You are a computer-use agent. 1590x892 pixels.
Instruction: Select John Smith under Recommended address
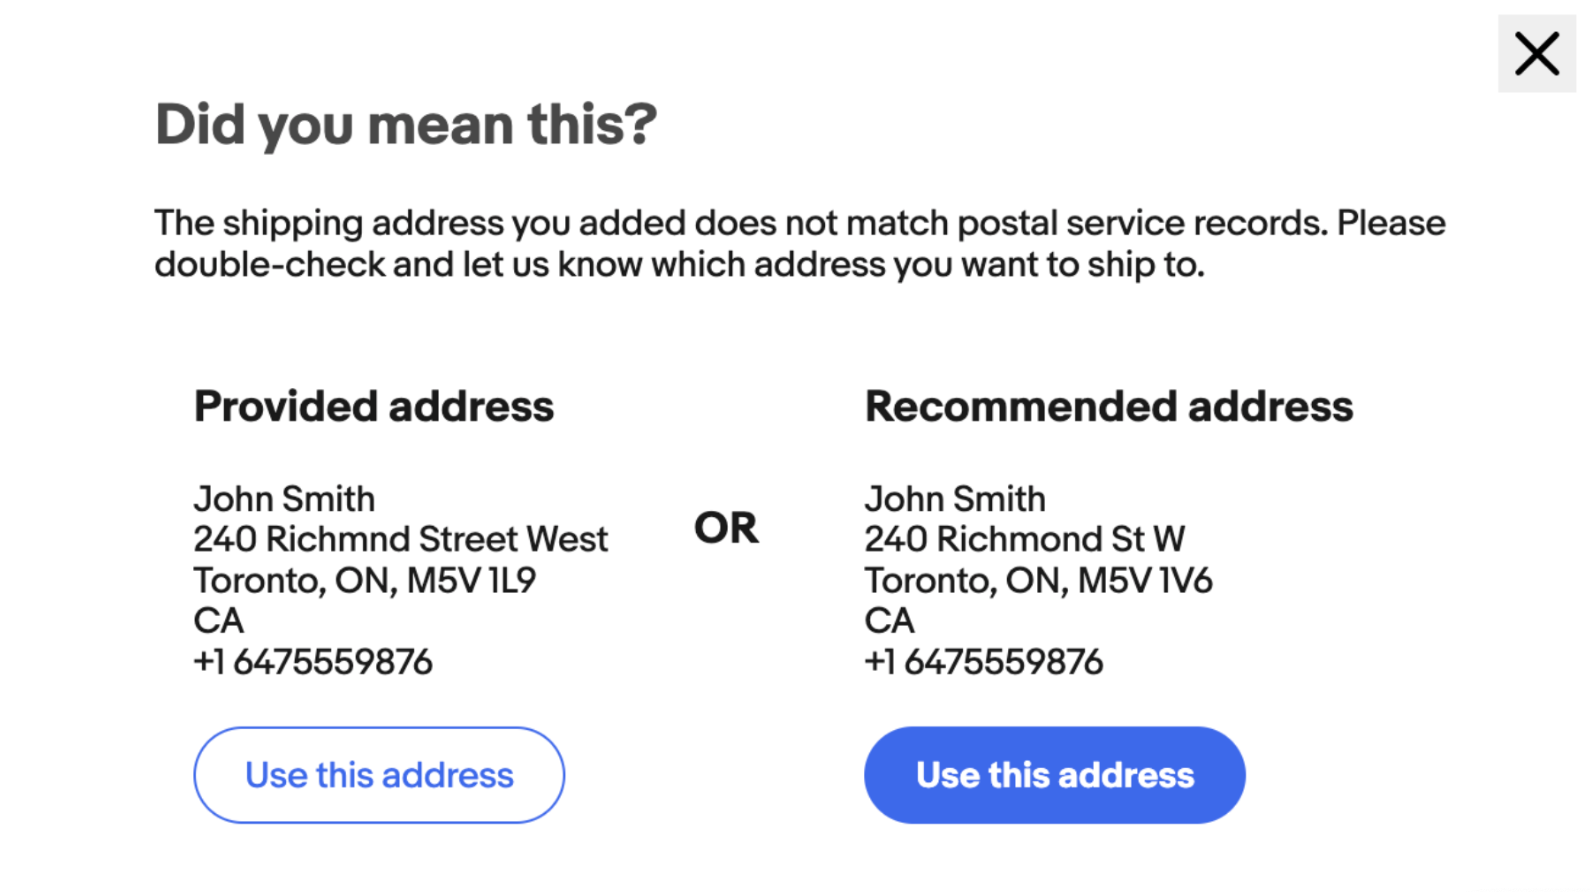pyautogui.click(x=955, y=499)
